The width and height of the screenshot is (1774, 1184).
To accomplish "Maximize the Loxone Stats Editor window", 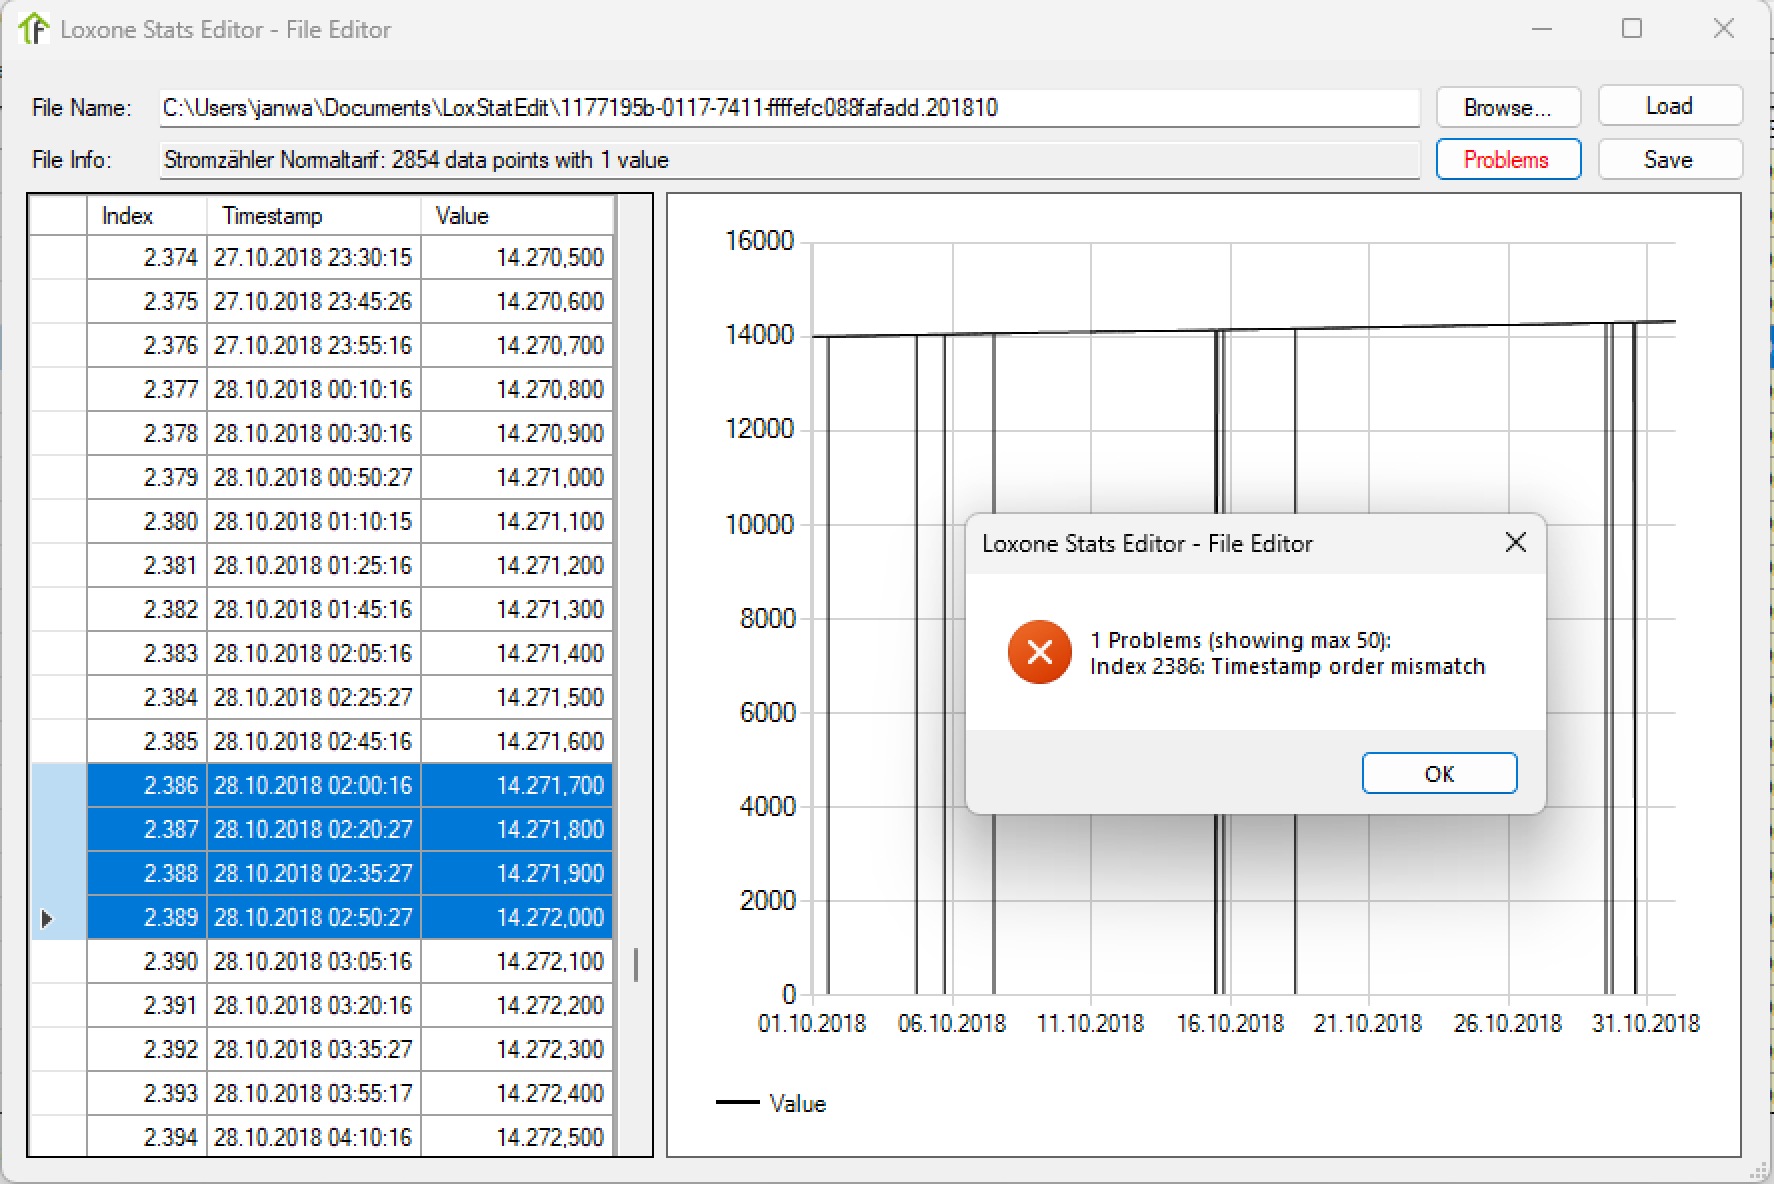I will (x=1631, y=29).
